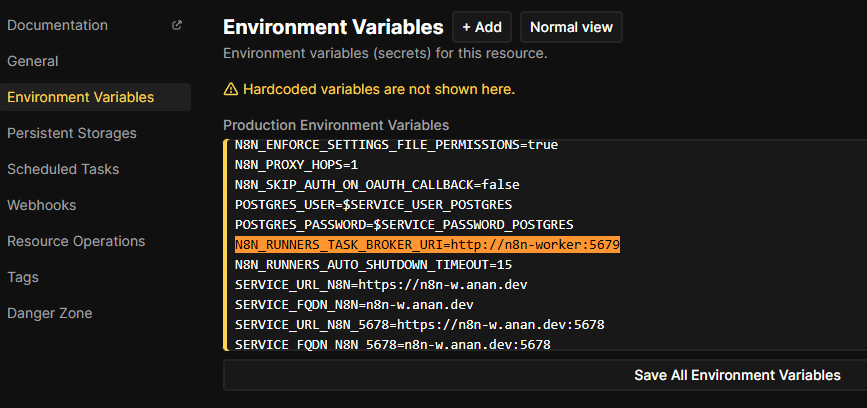Switch to Normal view

(x=571, y=27)
